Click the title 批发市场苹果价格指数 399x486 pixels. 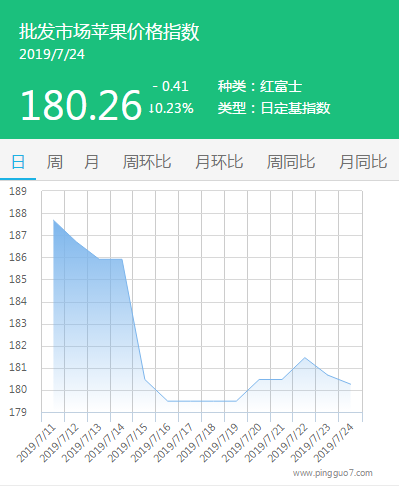(109, 32)
